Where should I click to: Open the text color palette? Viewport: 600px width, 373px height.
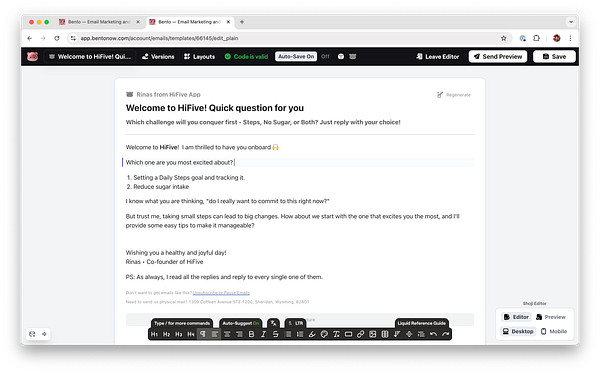[x=324, y=334]
